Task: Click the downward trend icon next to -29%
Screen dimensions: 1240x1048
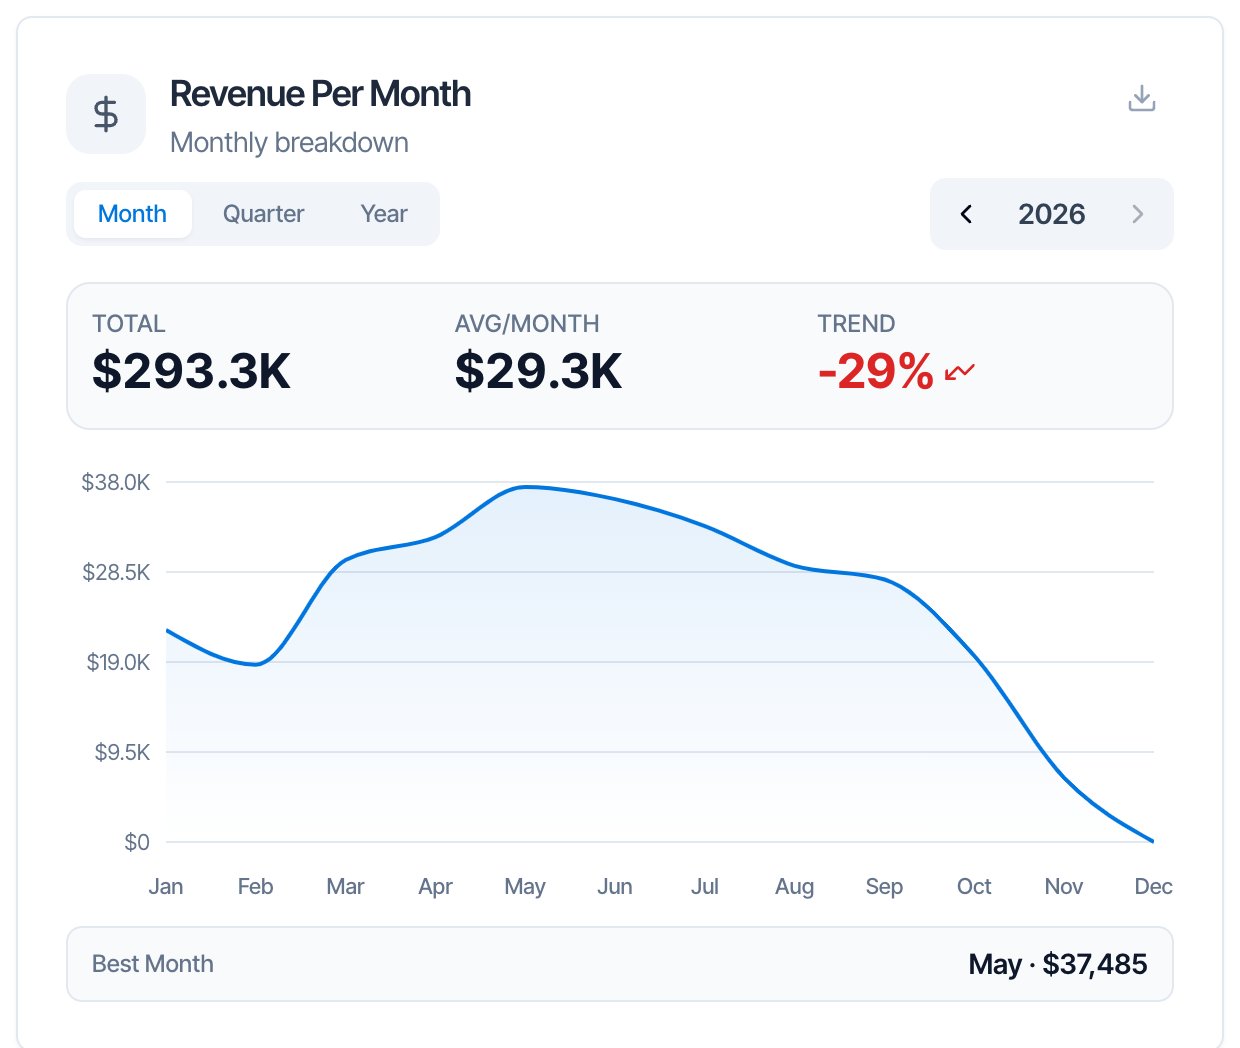Action: 959,372
